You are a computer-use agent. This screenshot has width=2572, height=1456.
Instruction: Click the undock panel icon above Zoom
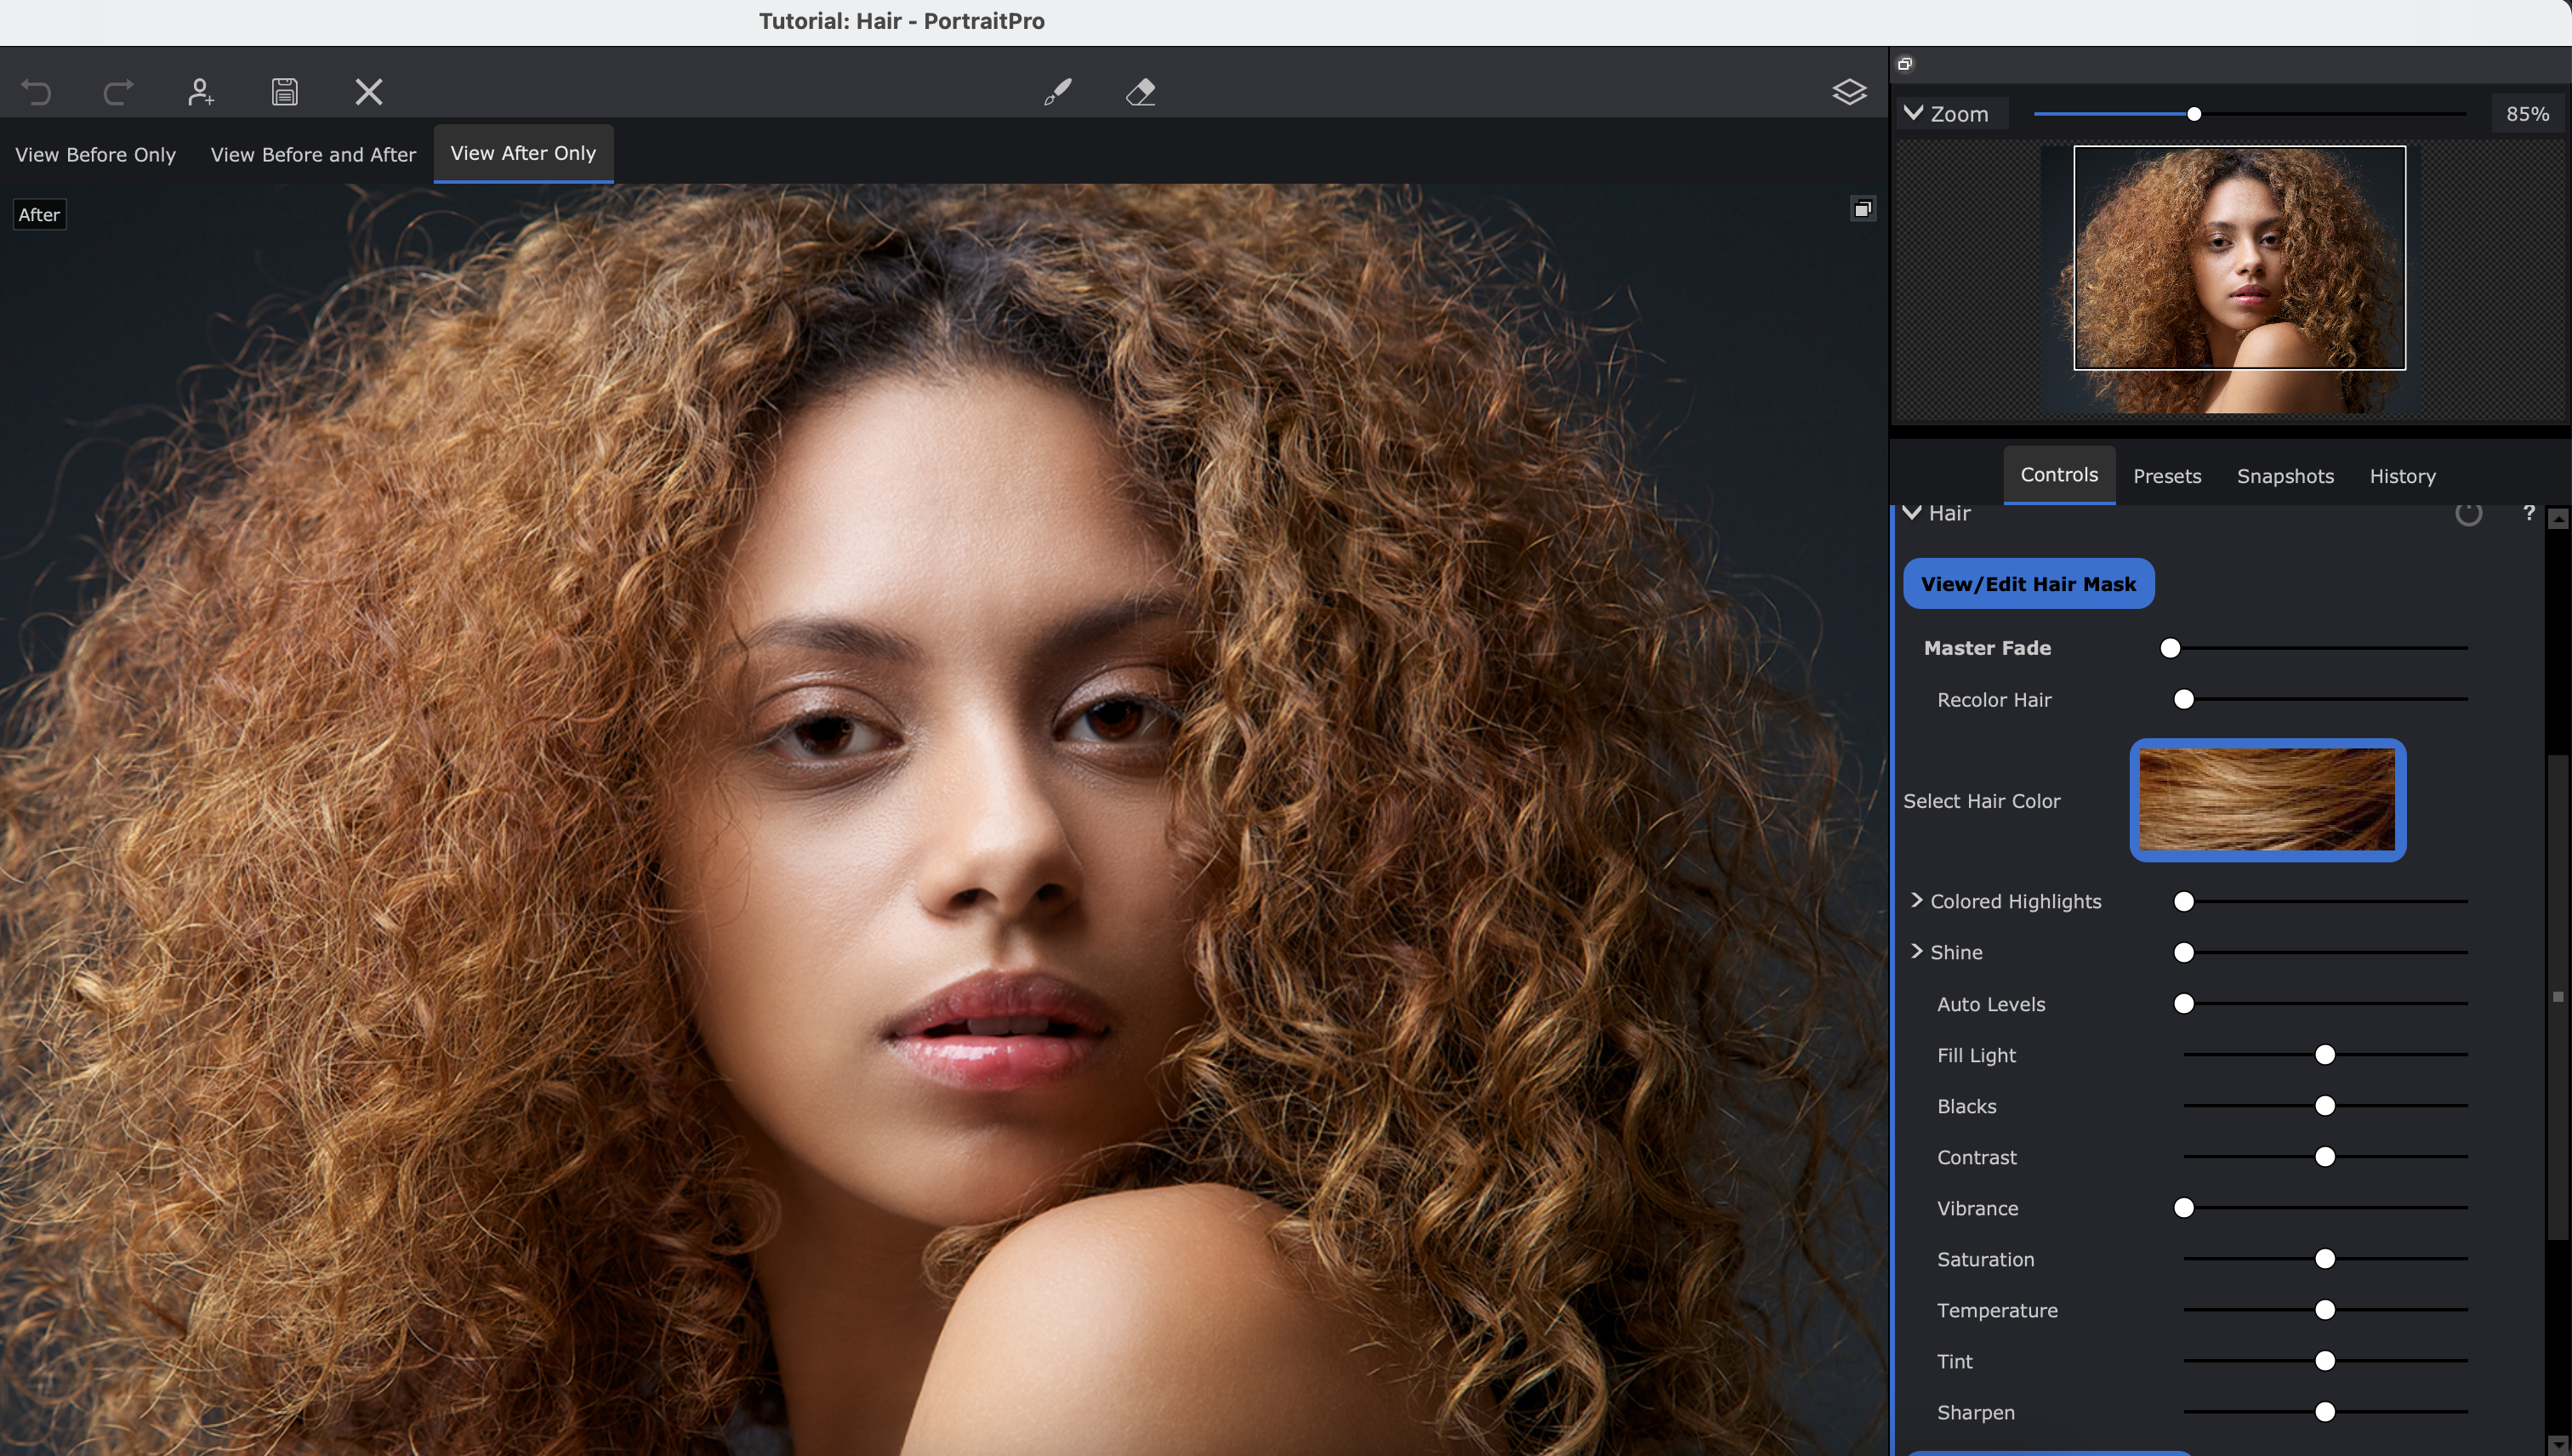[x=1905, y=64]
